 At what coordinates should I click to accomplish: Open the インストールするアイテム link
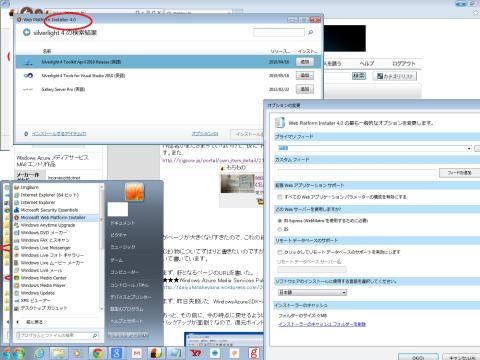pos(59,134)
